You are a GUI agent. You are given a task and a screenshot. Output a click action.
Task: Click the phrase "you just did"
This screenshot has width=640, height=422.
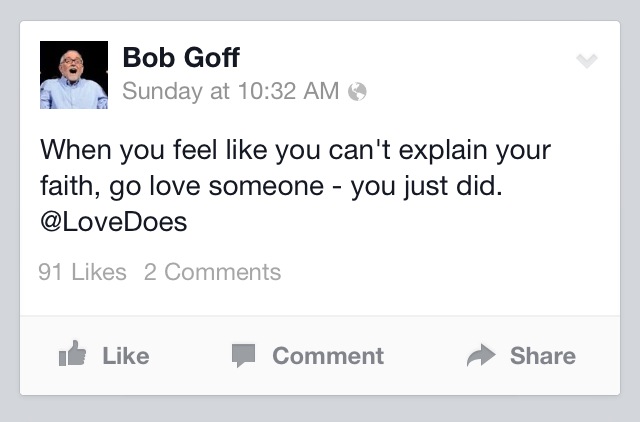tap(443, 188)
